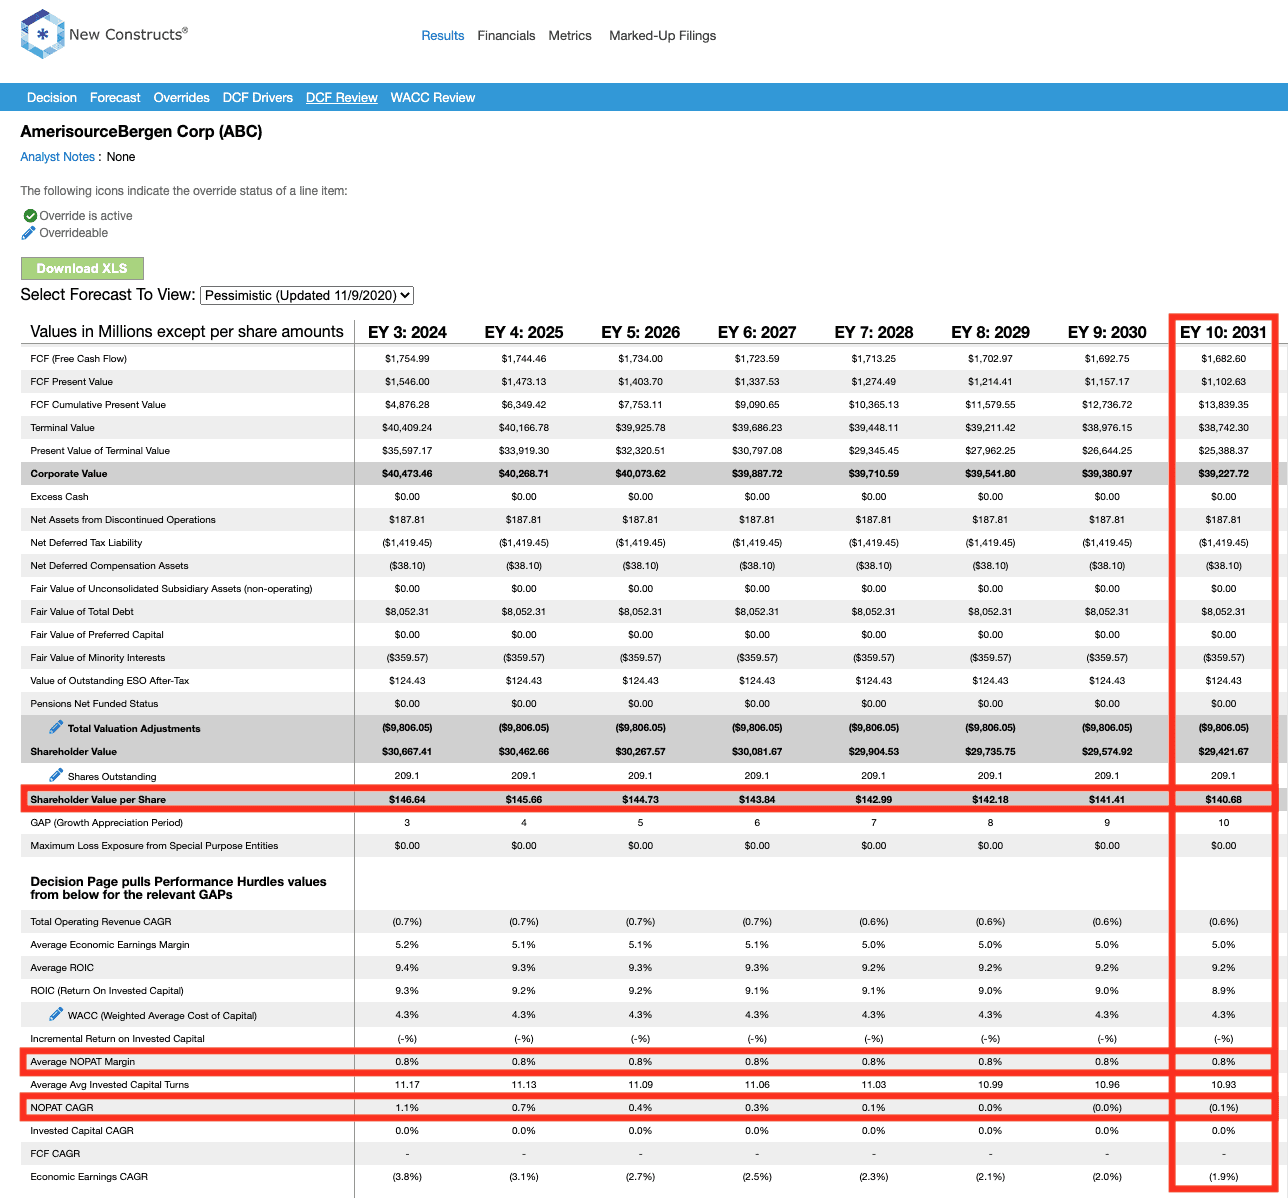The width and height of the screenshot is (1288, 1198).
Task: Click the EY 6: 2027 column header
Action: click(x=757, y=332)
